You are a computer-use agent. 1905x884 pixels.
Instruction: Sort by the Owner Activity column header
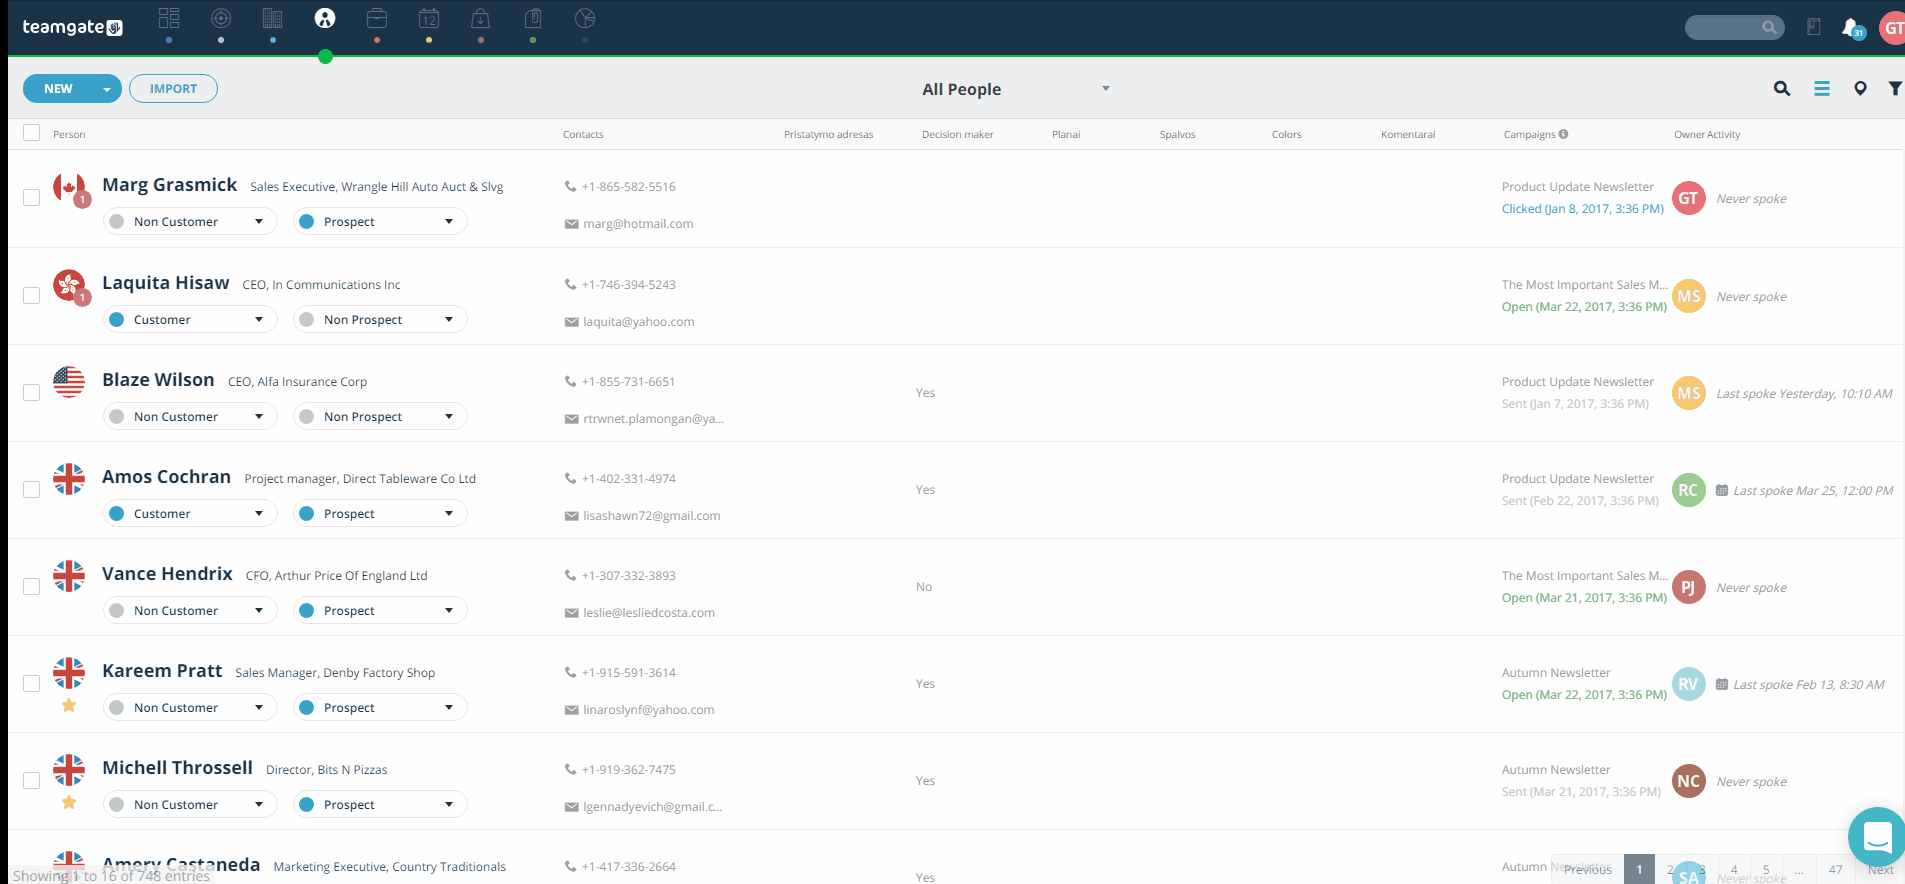(1707, 134)
